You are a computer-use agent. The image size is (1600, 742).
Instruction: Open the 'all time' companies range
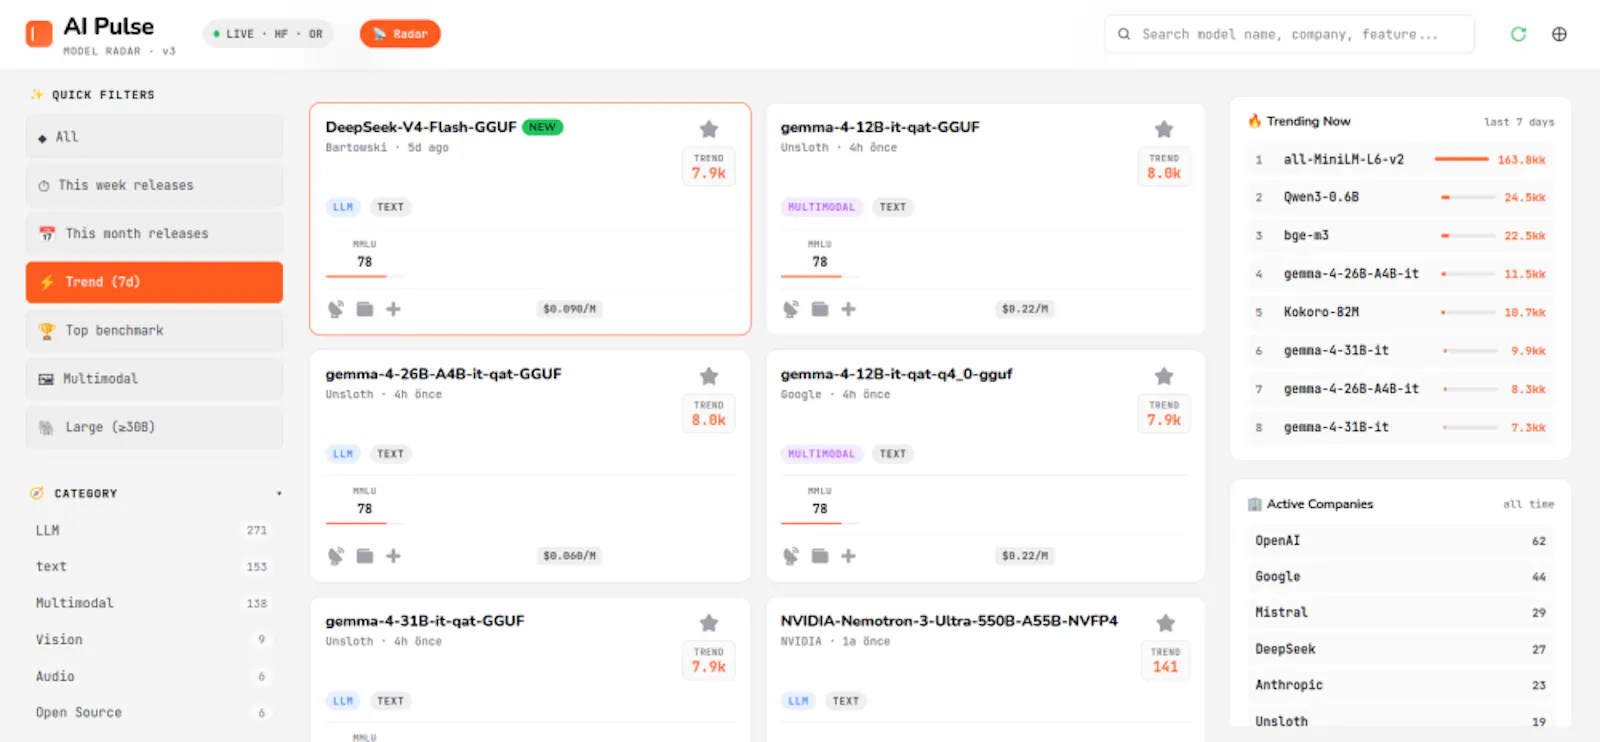pyautogui.click(x=1528, y=504)
